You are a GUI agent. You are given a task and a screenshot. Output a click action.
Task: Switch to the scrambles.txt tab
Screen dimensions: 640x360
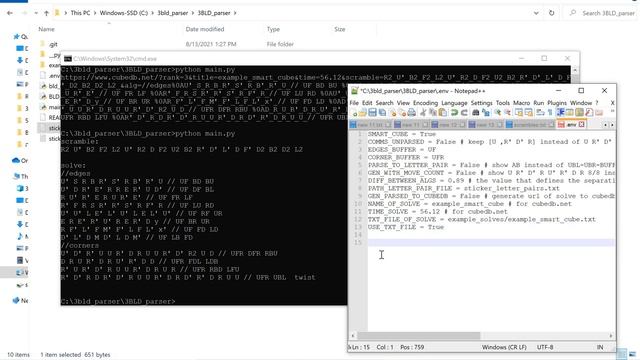530,124
